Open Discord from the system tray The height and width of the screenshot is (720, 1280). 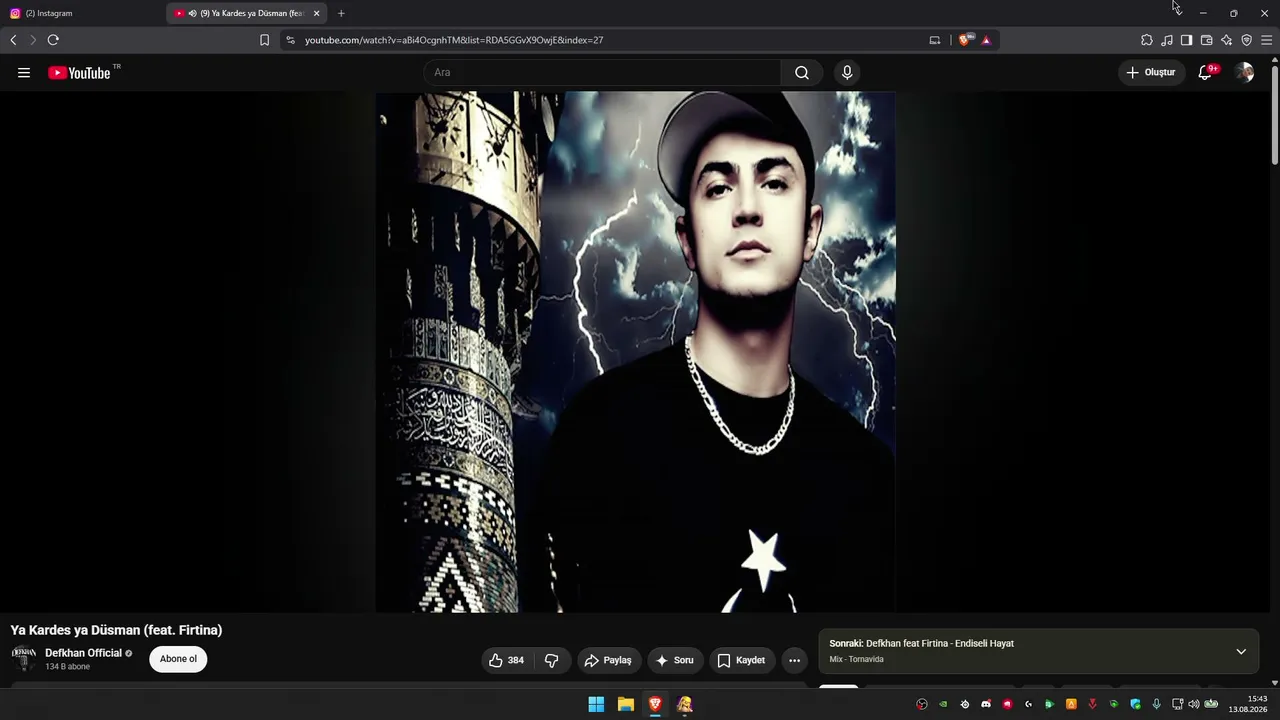[x=986, y=704]
